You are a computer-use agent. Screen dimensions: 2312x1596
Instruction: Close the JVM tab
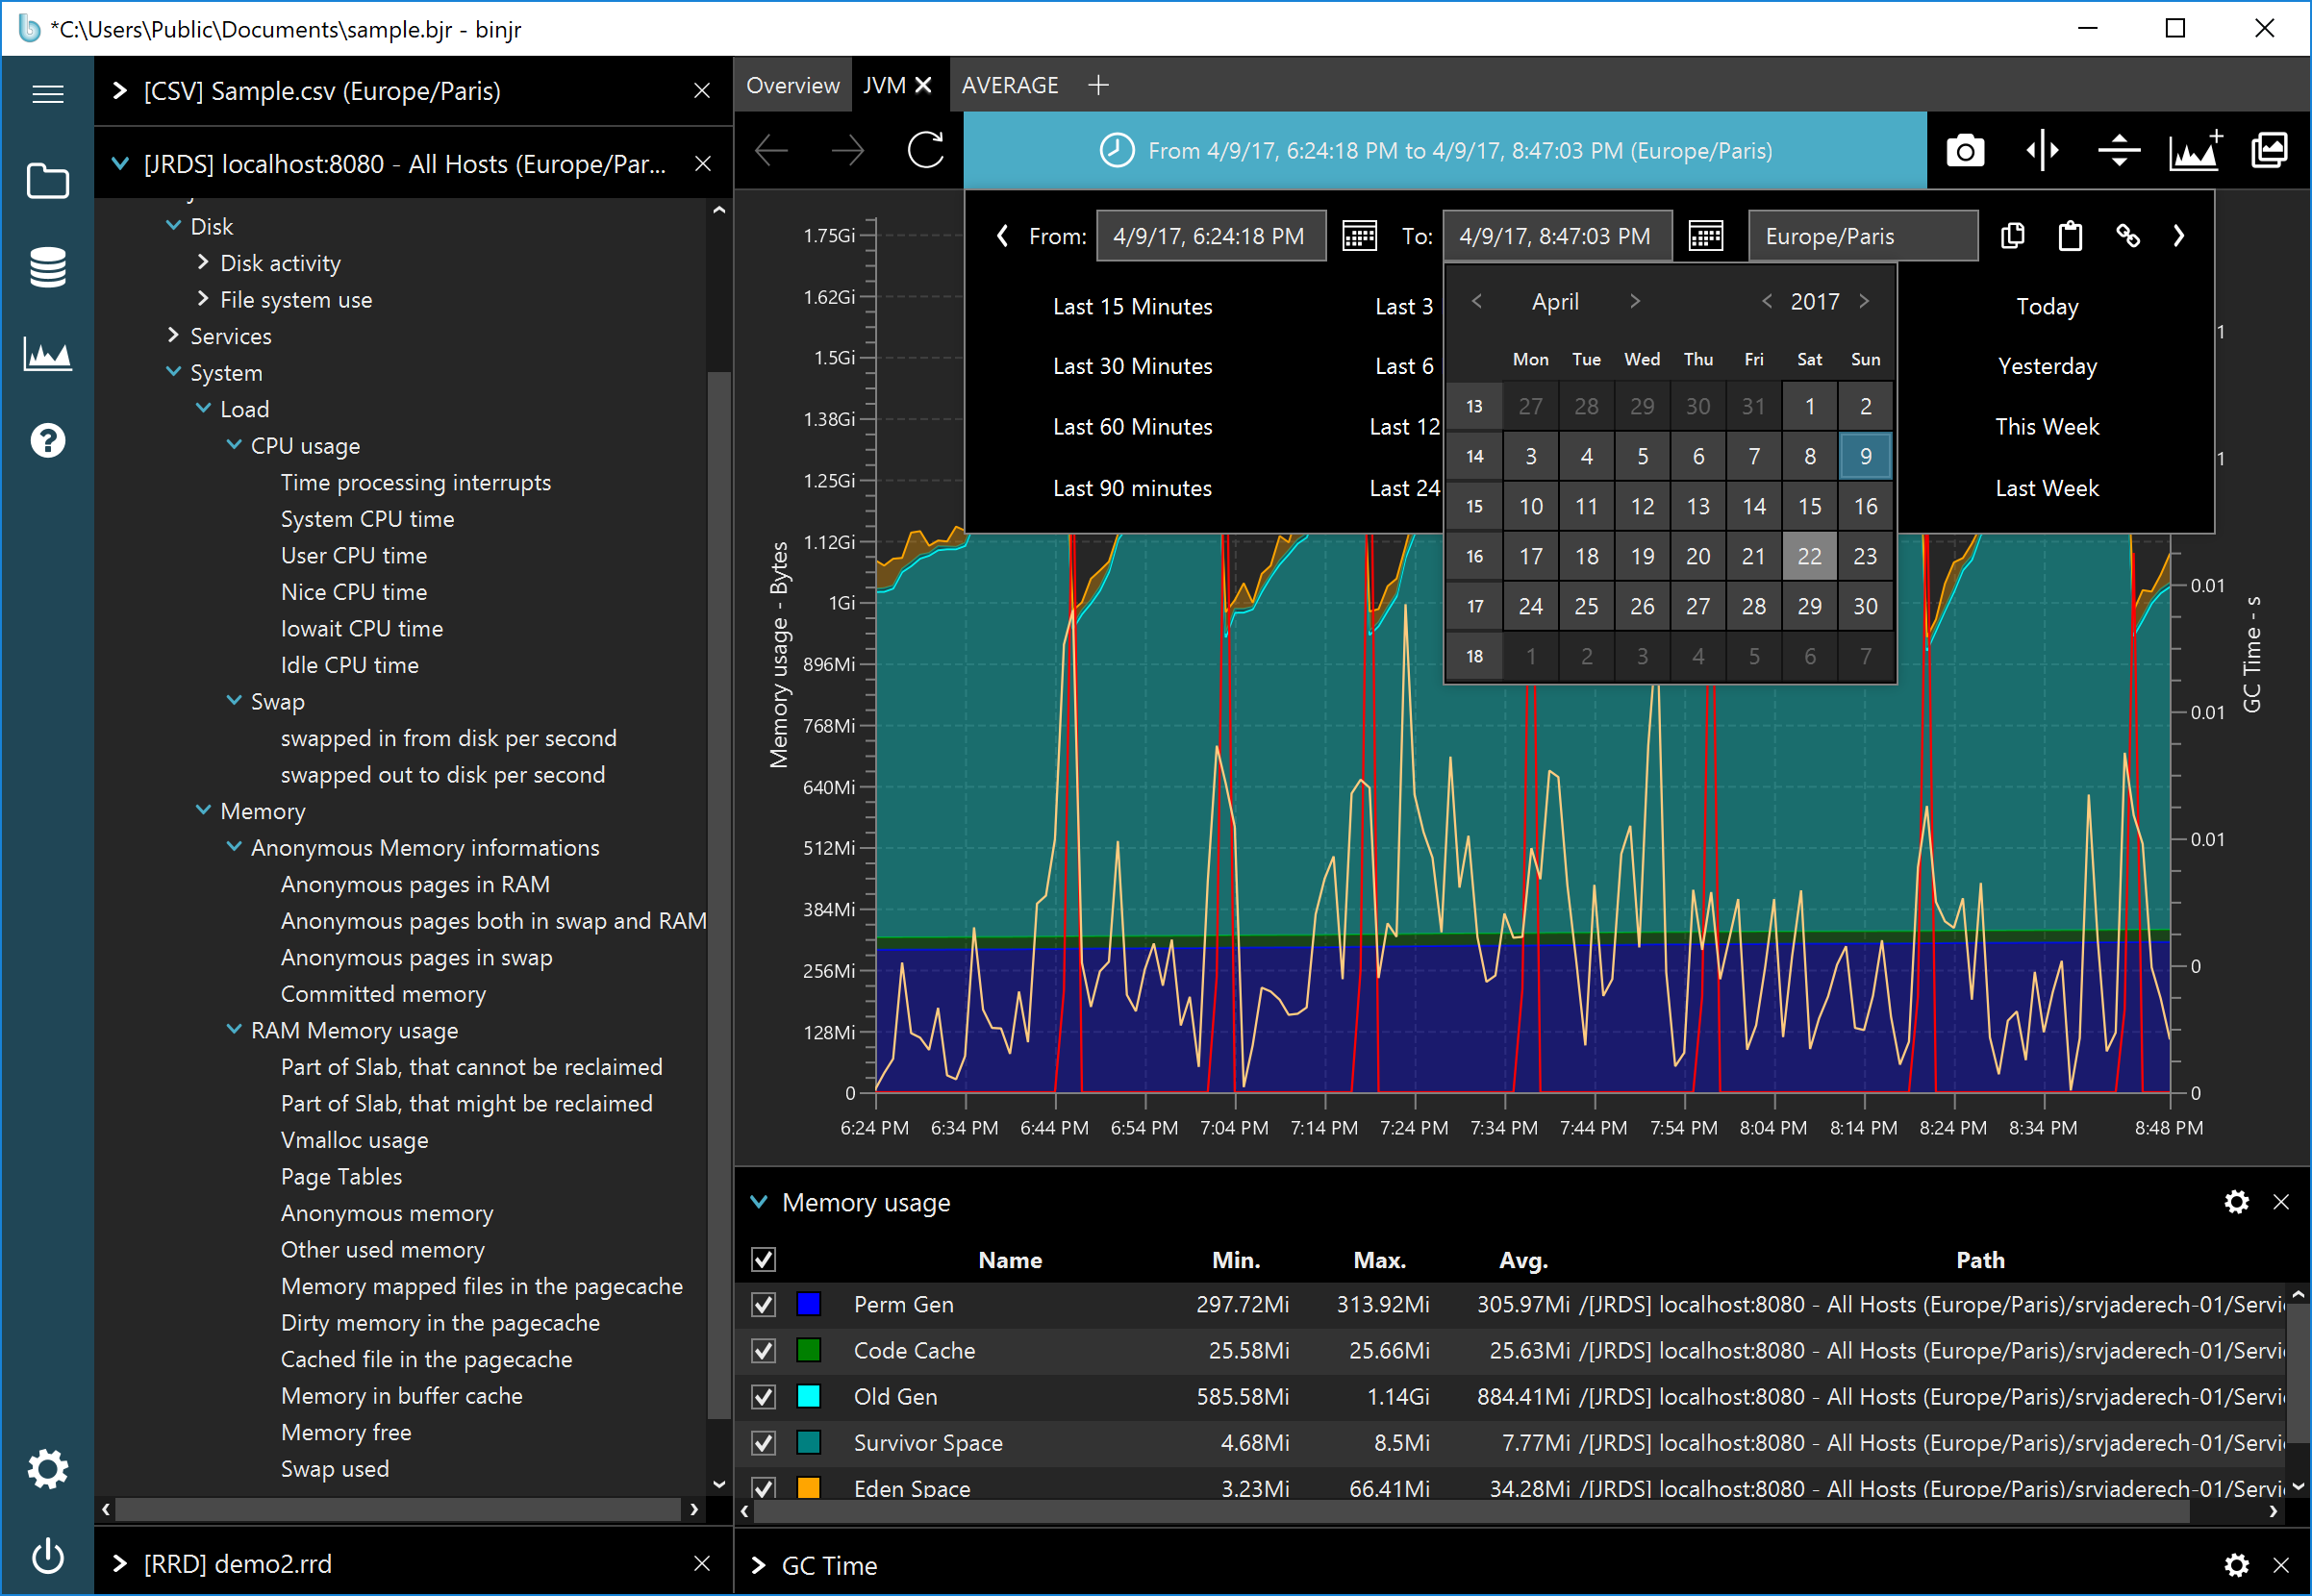[x=924, y=85]
